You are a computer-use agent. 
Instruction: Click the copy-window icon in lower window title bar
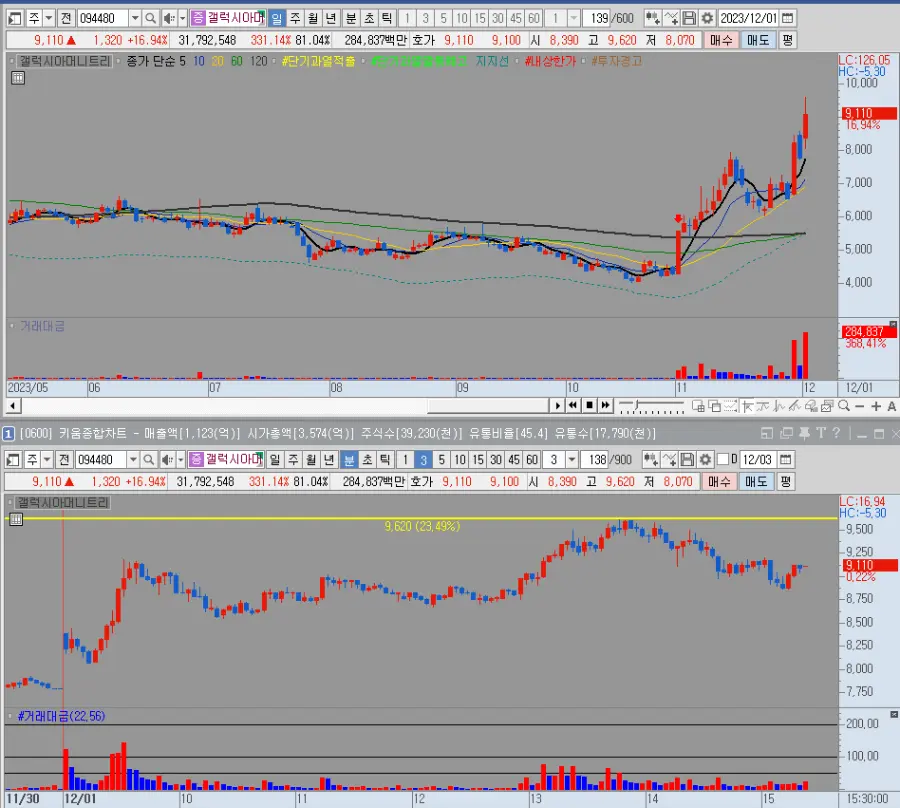(x=786, y=433)
